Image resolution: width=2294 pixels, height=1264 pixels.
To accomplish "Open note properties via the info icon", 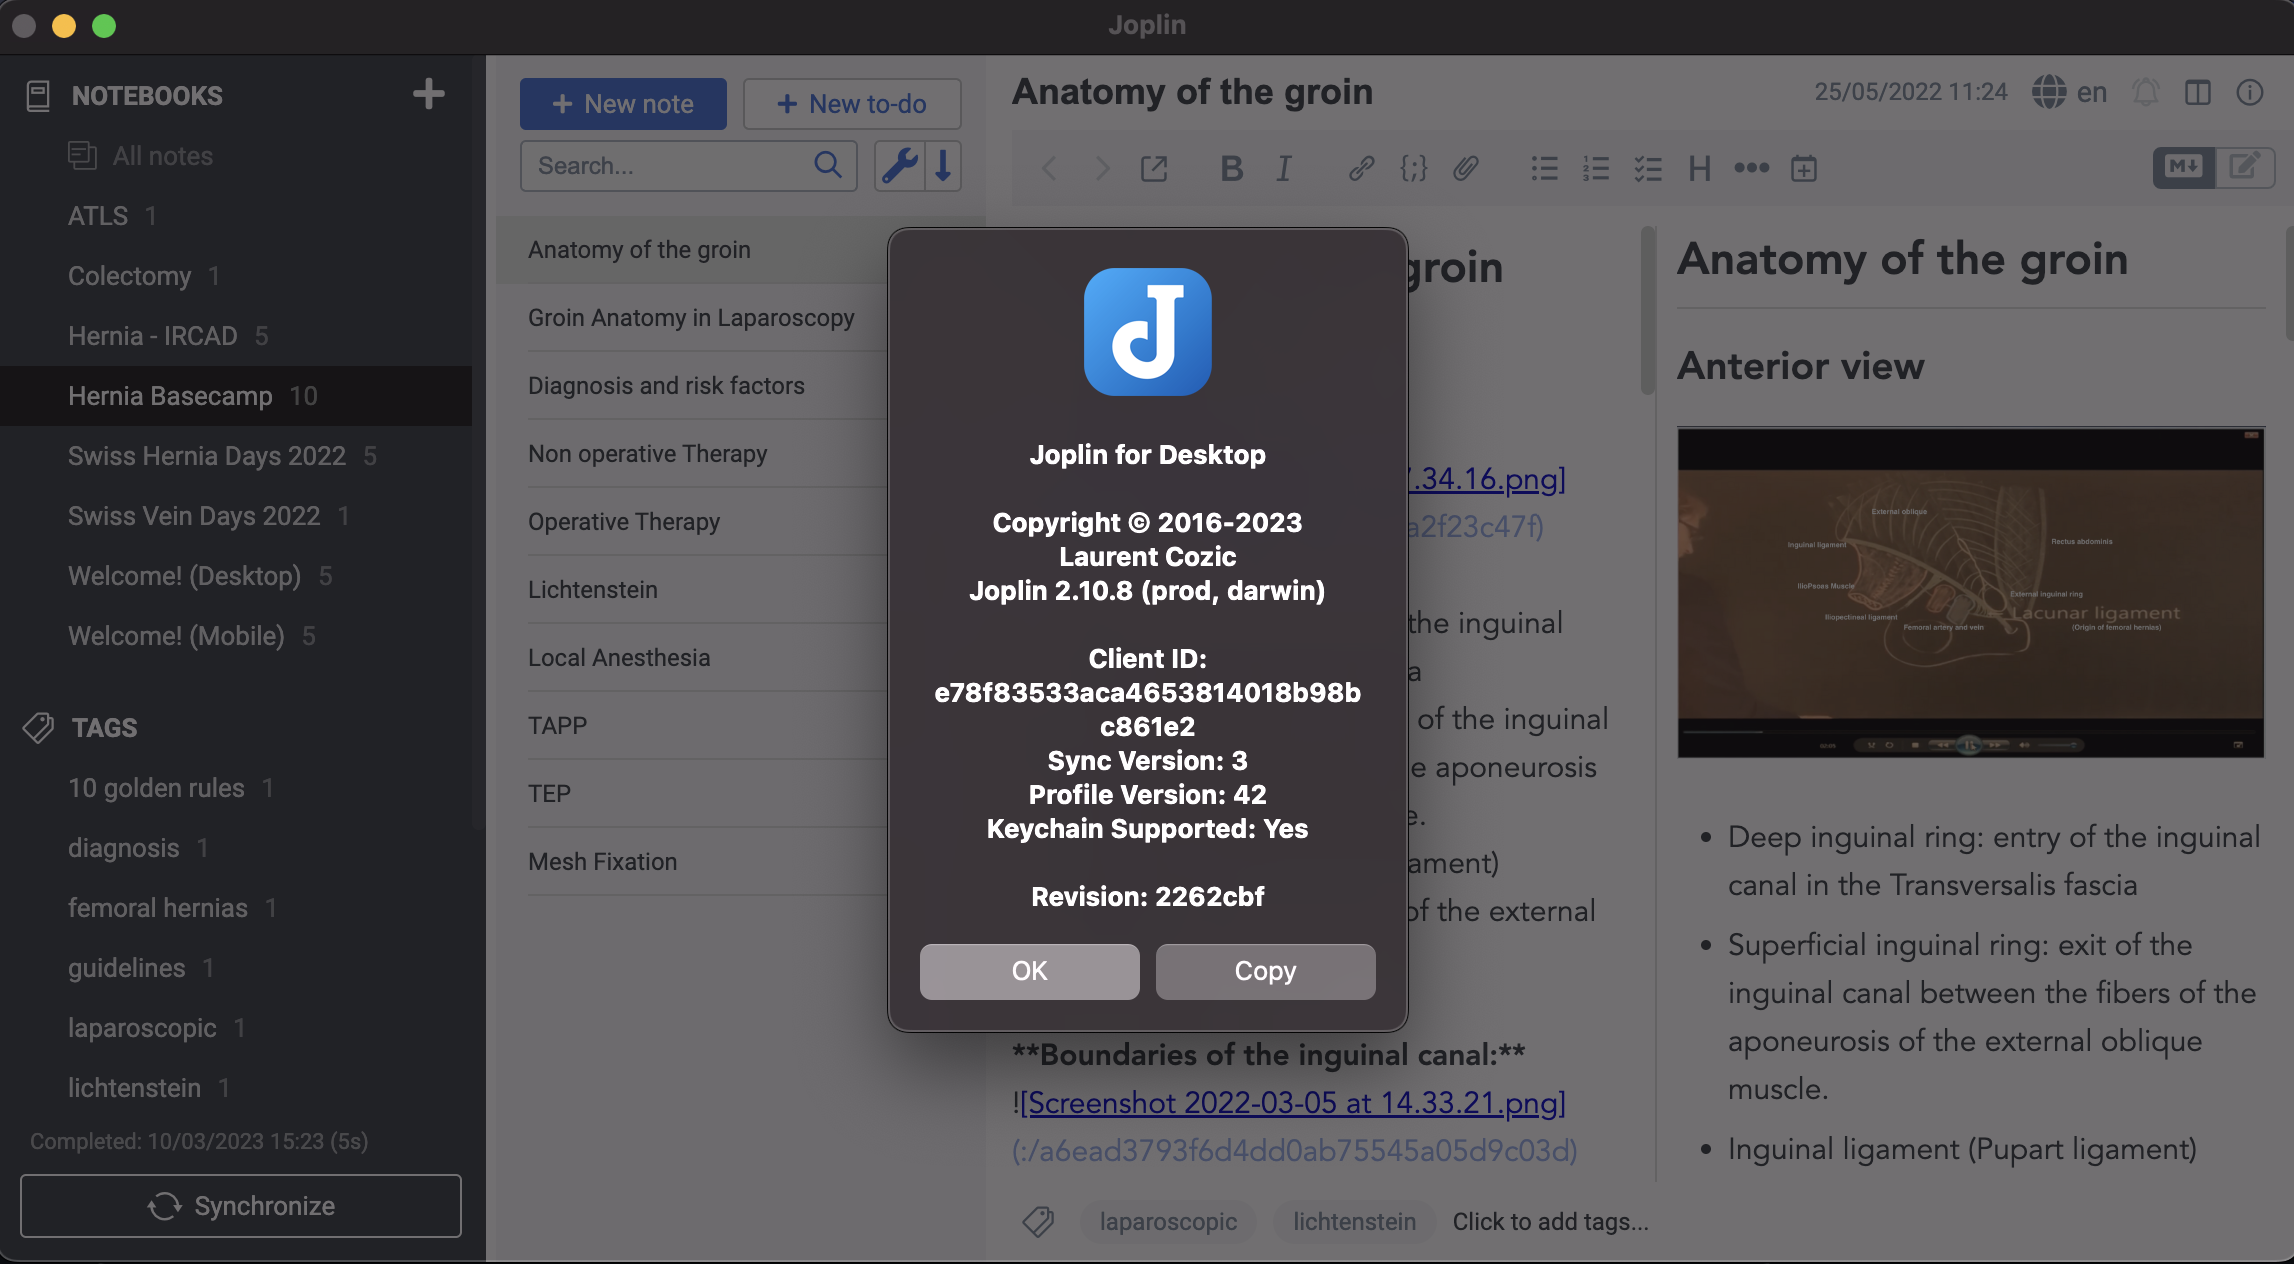I will 2251,92.
